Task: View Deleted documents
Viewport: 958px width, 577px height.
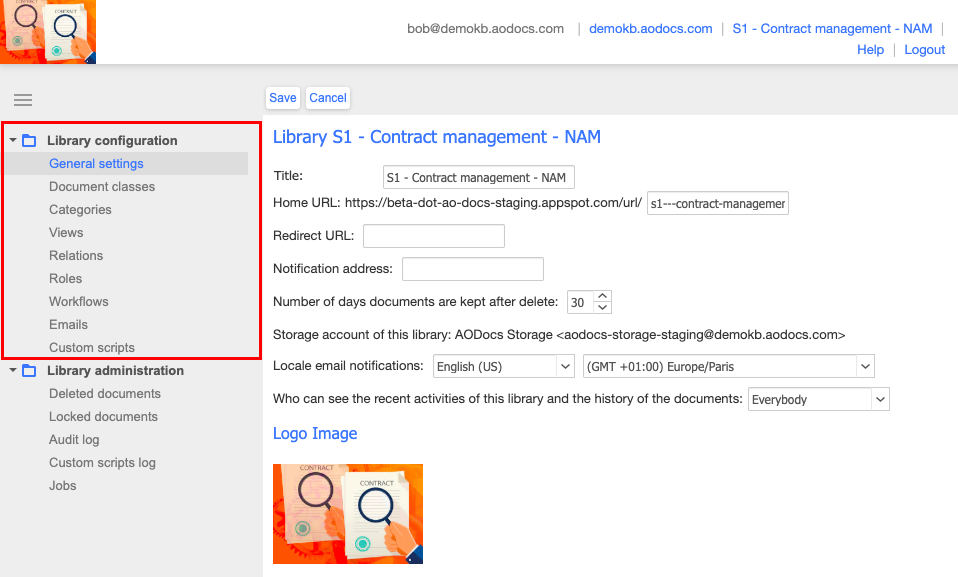Action: (x=105, y=394)
